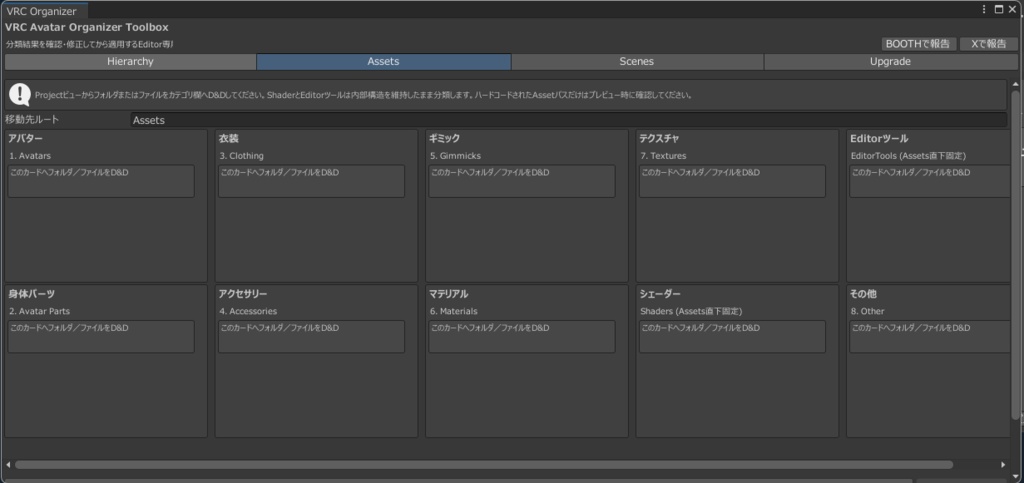The image size is (1024, 483).
Task: Click the 'VRC Avatar Organizer Toolbox' title
Action: coord(87,27)
